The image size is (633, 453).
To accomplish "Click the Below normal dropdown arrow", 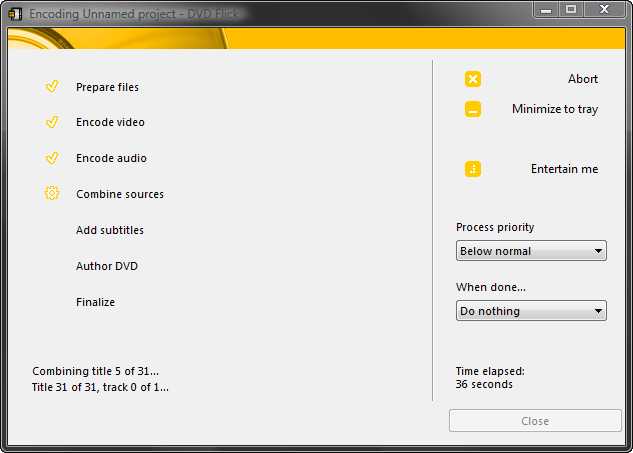I will click(598, 251).
